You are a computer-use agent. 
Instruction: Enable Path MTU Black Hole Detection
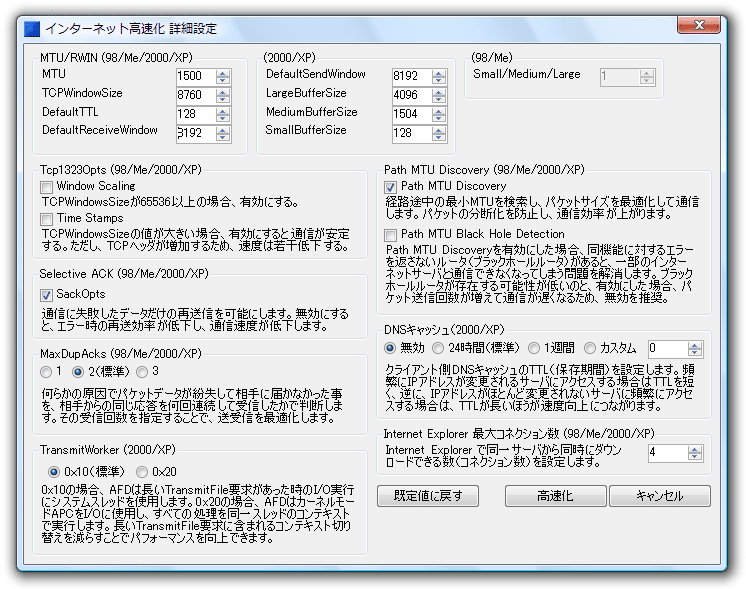click(390, 235)
